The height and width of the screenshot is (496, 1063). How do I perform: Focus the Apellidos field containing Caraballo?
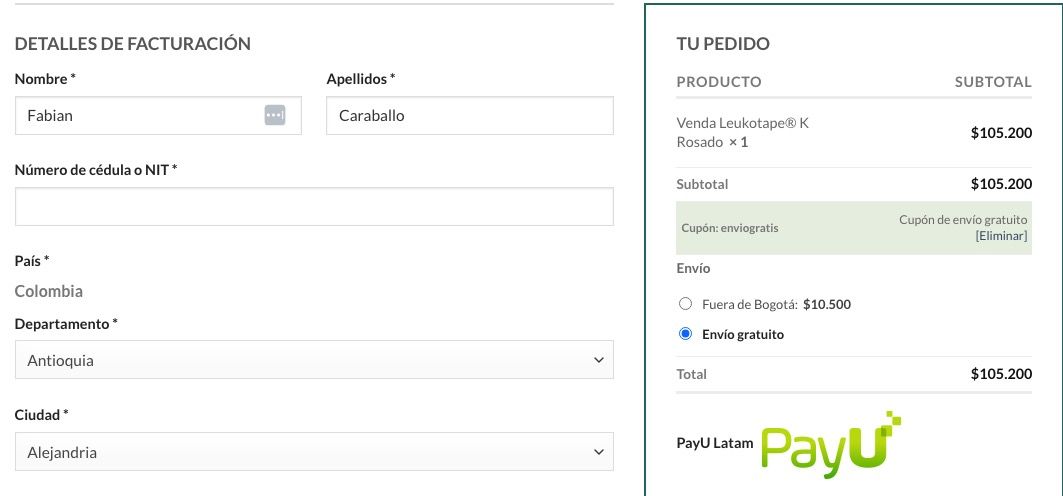tap(470, 115)
